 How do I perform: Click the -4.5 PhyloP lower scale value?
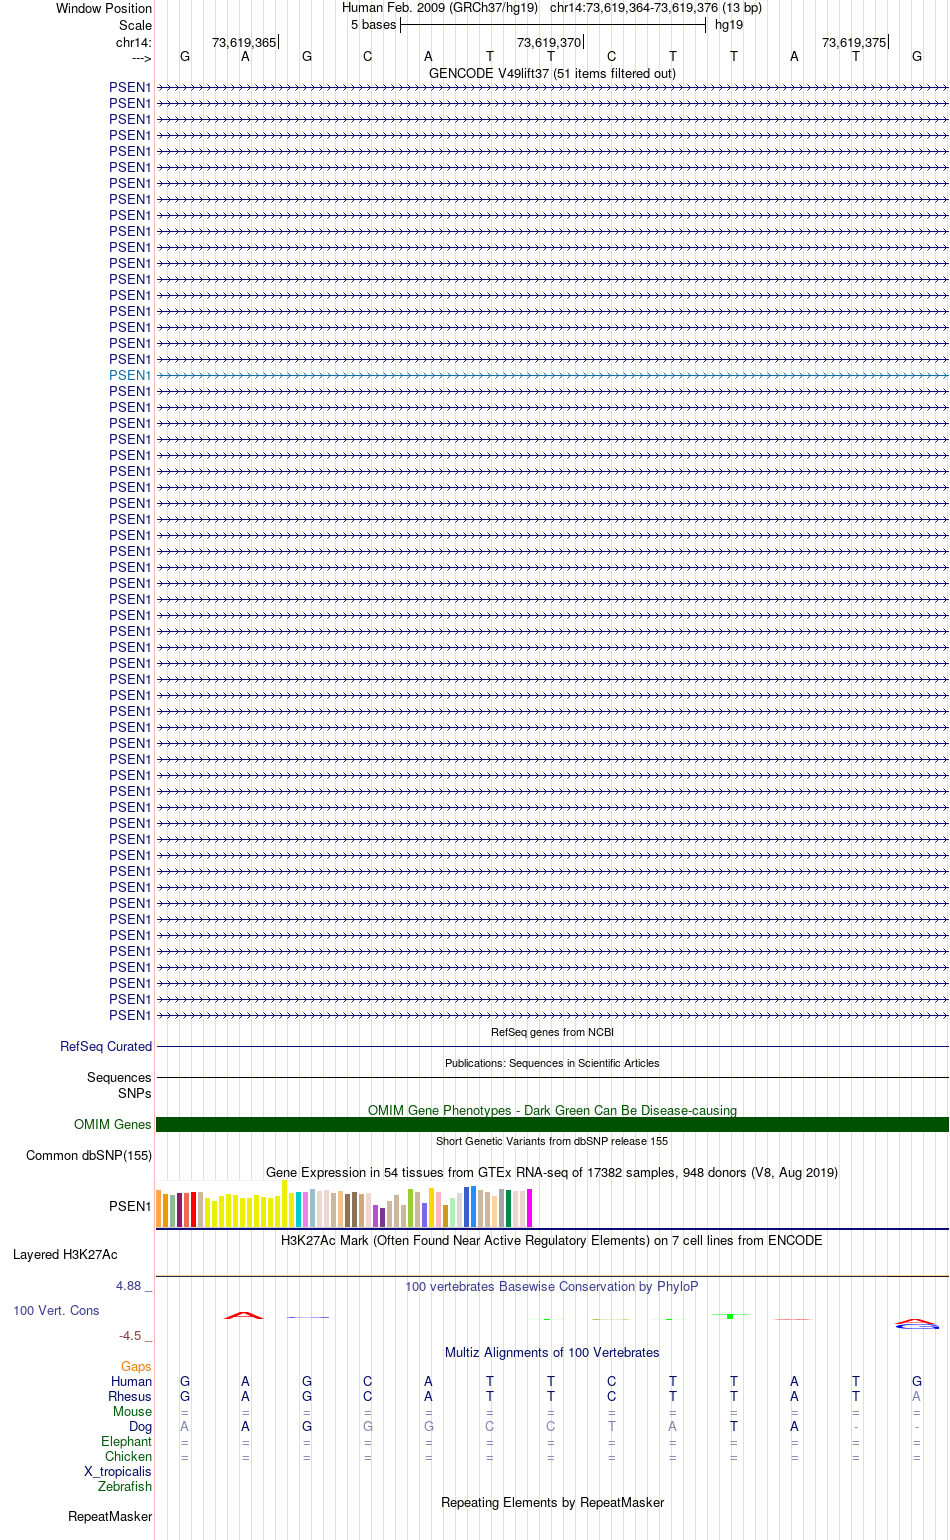(131, 1336)
